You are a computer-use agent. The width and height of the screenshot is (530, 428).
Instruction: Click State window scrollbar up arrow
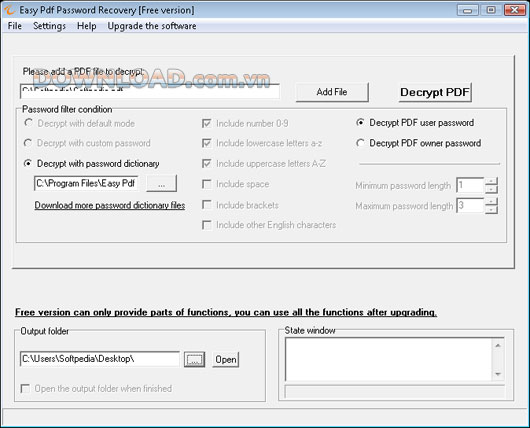pyautogui.click(x=498, y=346)
